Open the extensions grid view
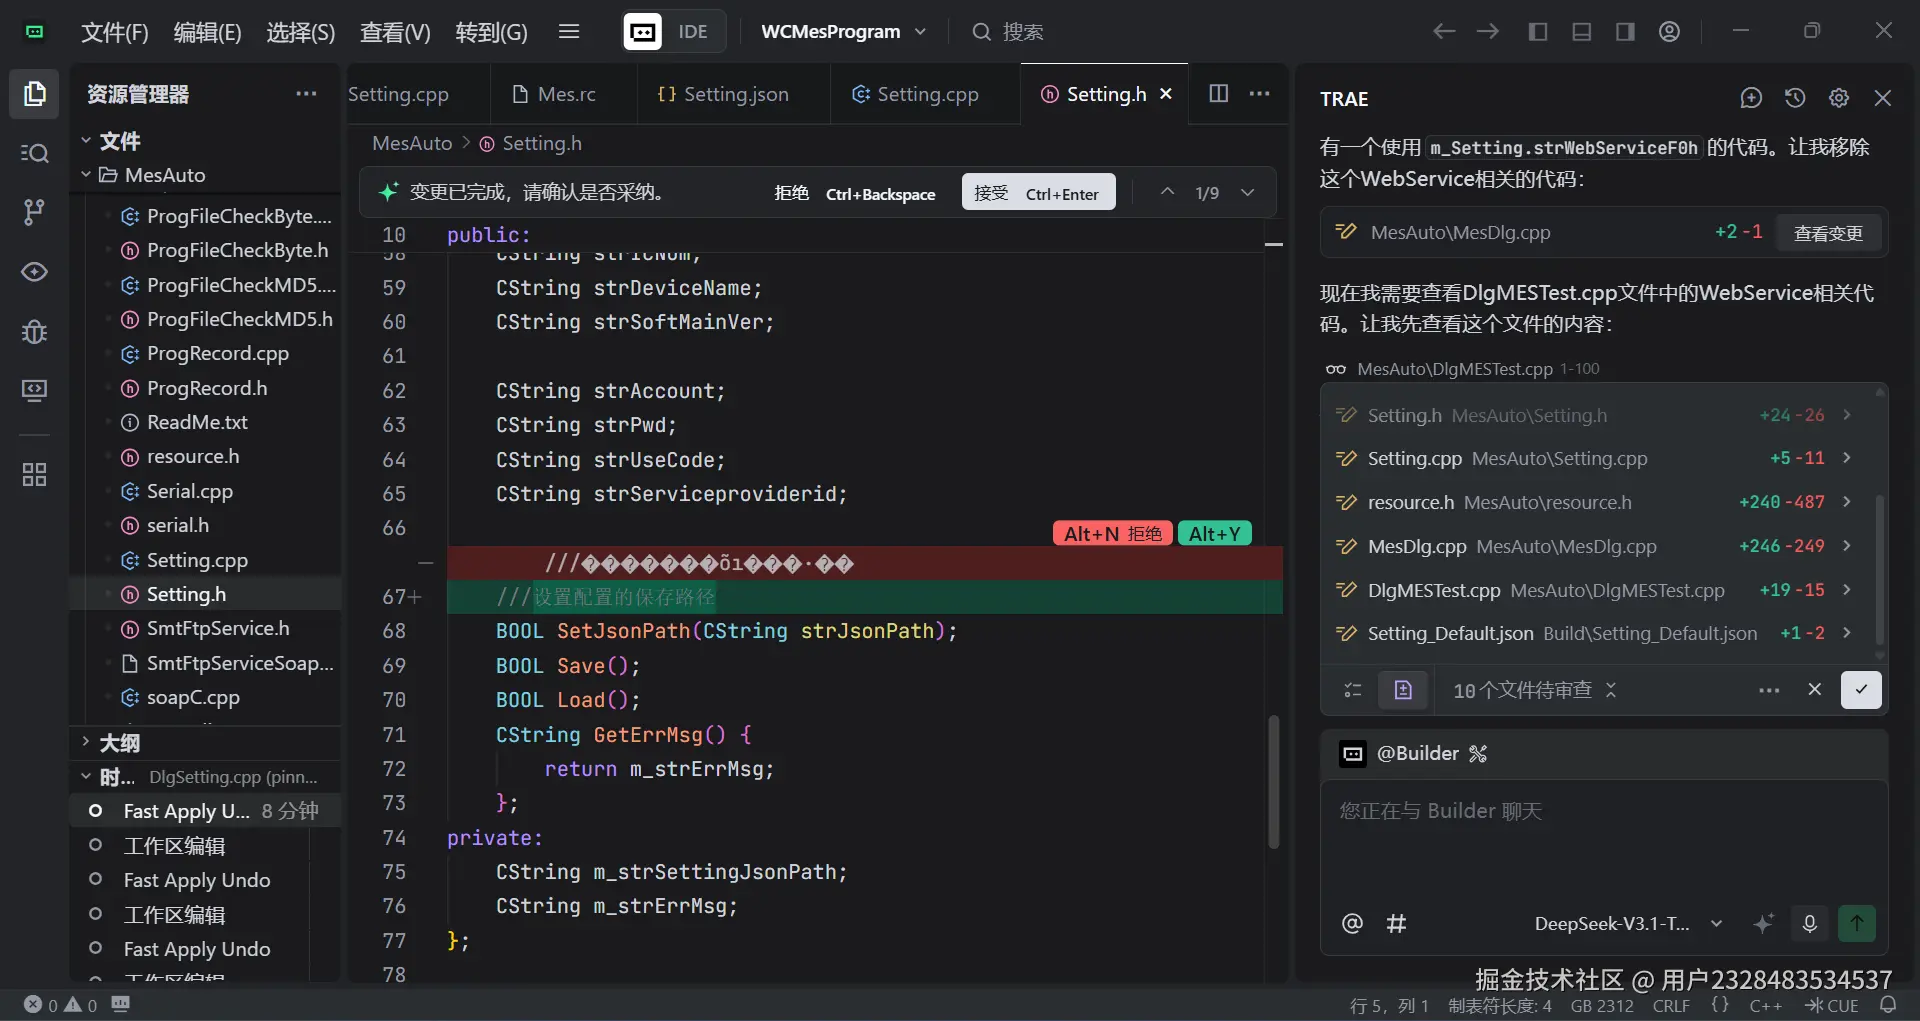 pos(34,474)
